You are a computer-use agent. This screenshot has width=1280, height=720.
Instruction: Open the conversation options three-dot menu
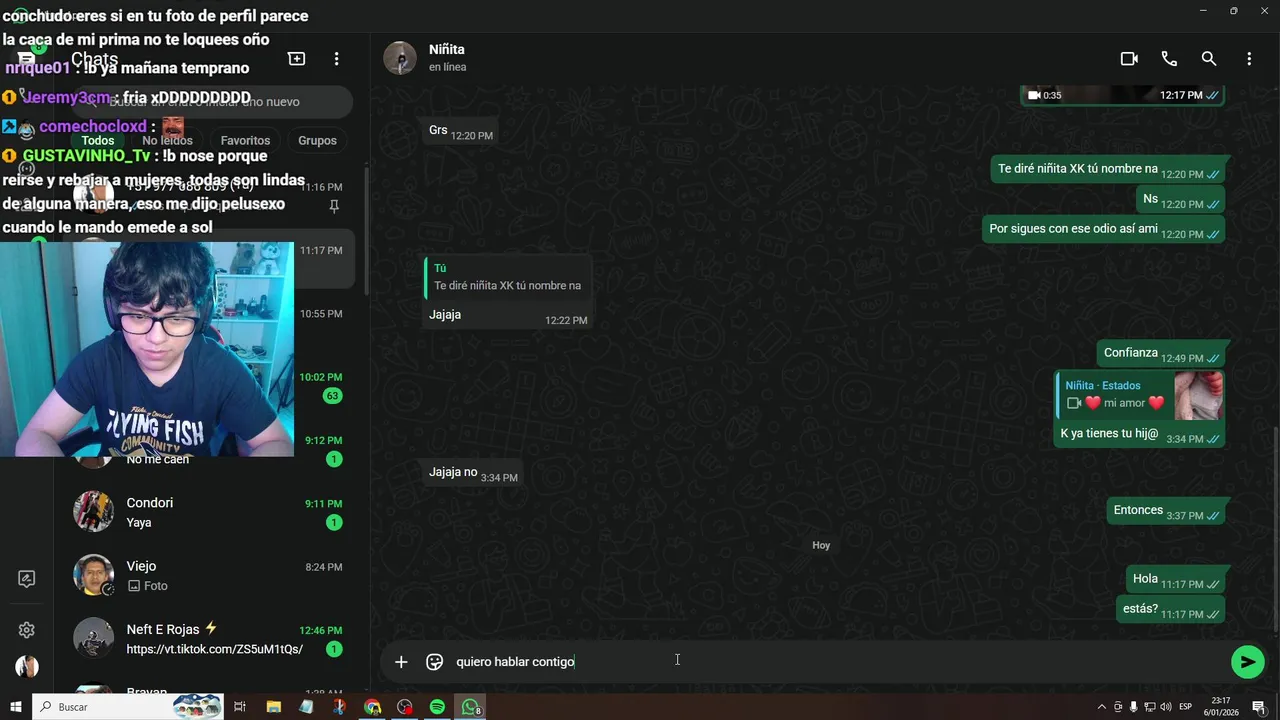[x=1249, y=59]
